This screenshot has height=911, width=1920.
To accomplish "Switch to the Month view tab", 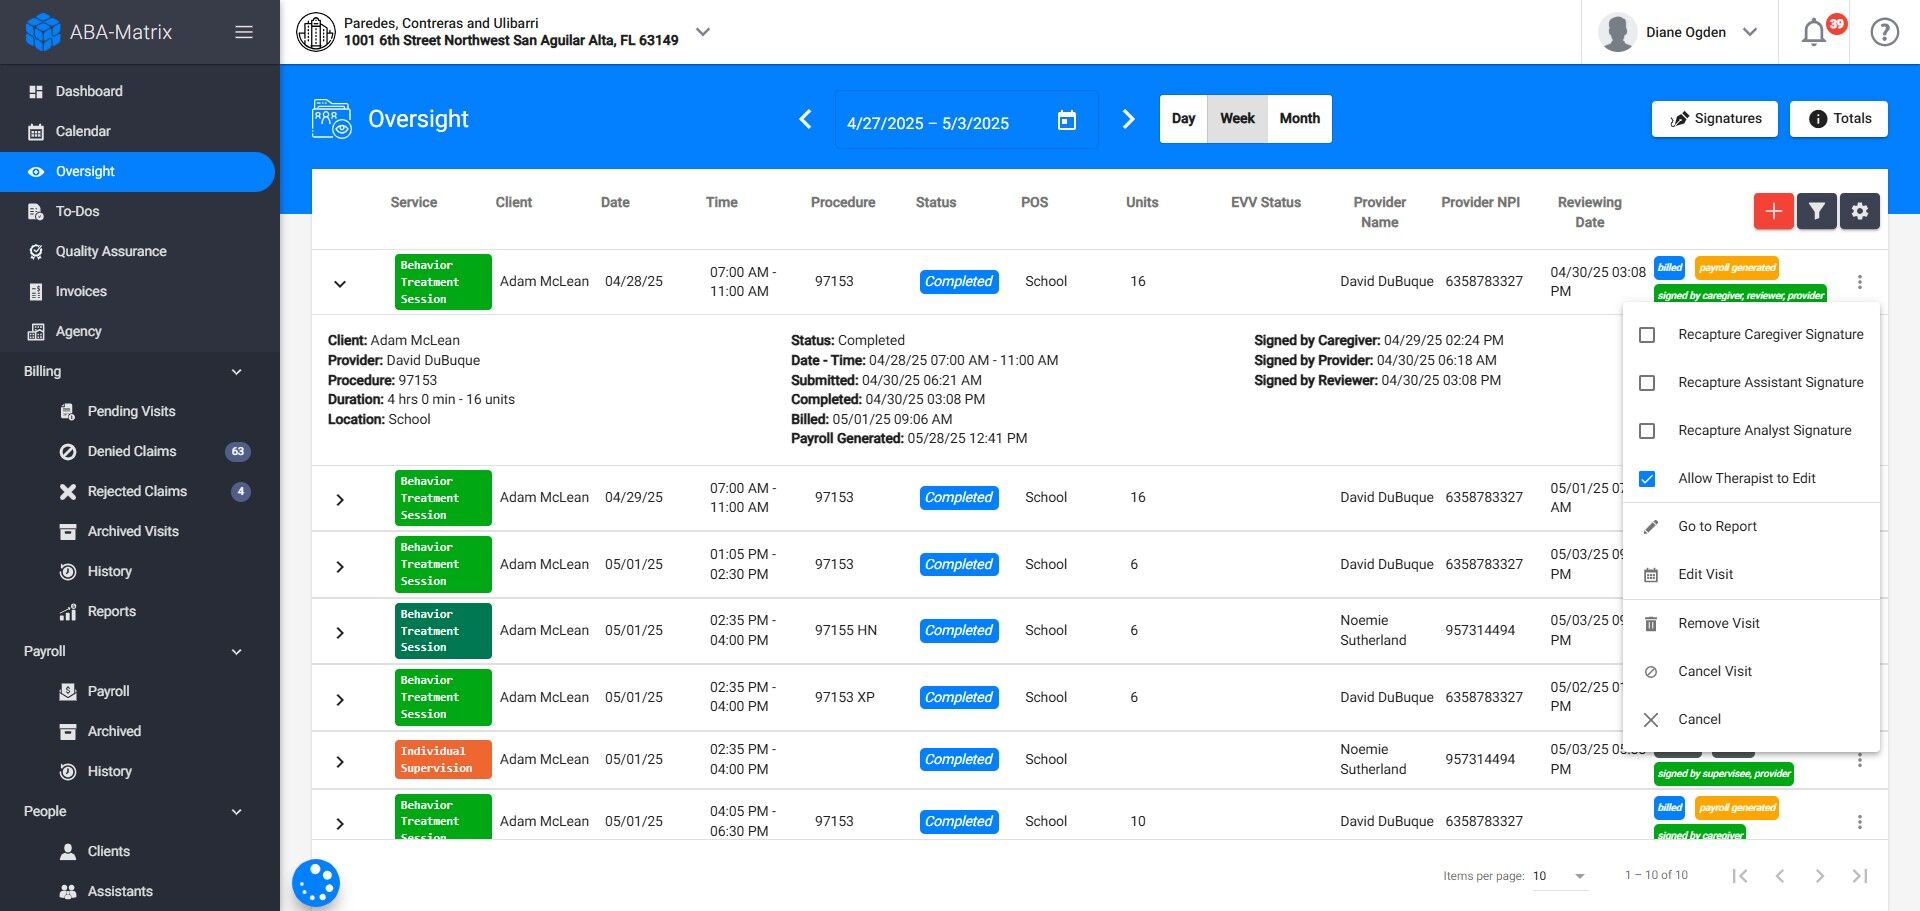I will (x=1299, y=119).
